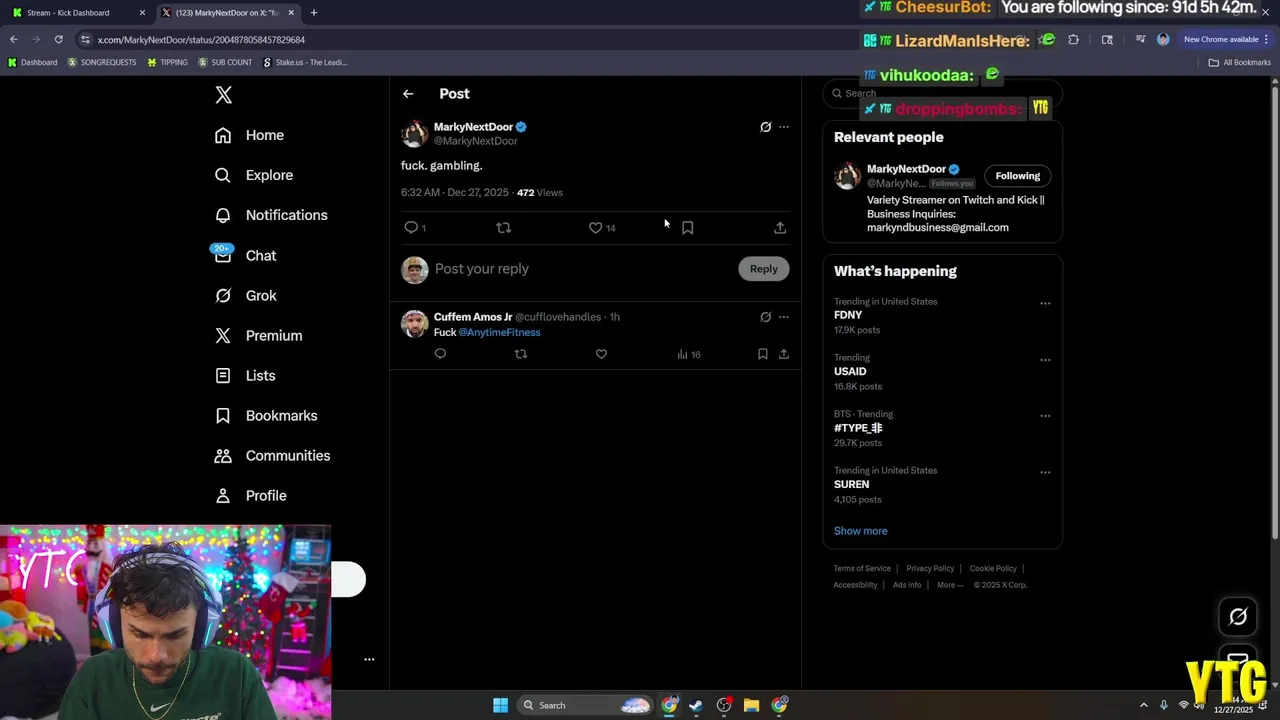This screenshot has height=720, width=1280.
Task: Repost the main post
Action: click(x=504, y=228)
